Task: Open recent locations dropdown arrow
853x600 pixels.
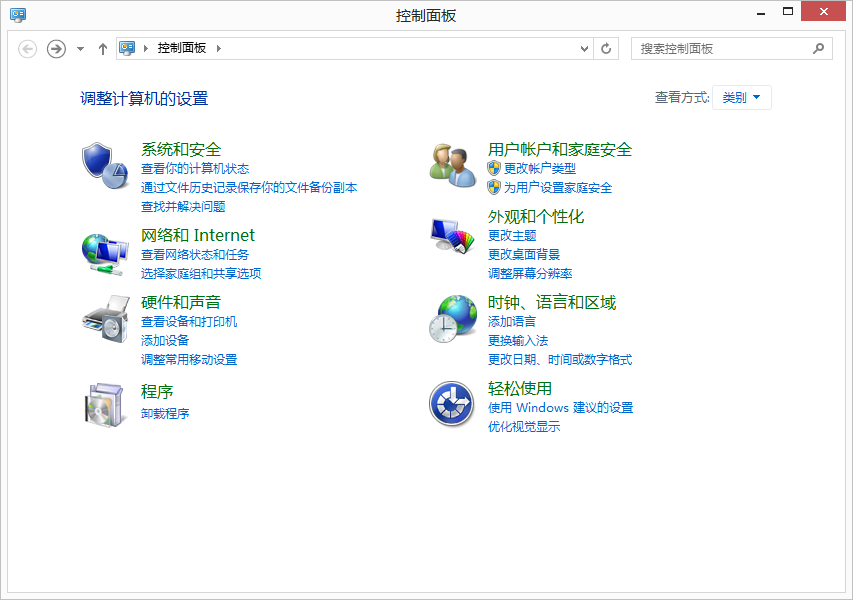Action: pyautogui.click(x=81, y=49)
